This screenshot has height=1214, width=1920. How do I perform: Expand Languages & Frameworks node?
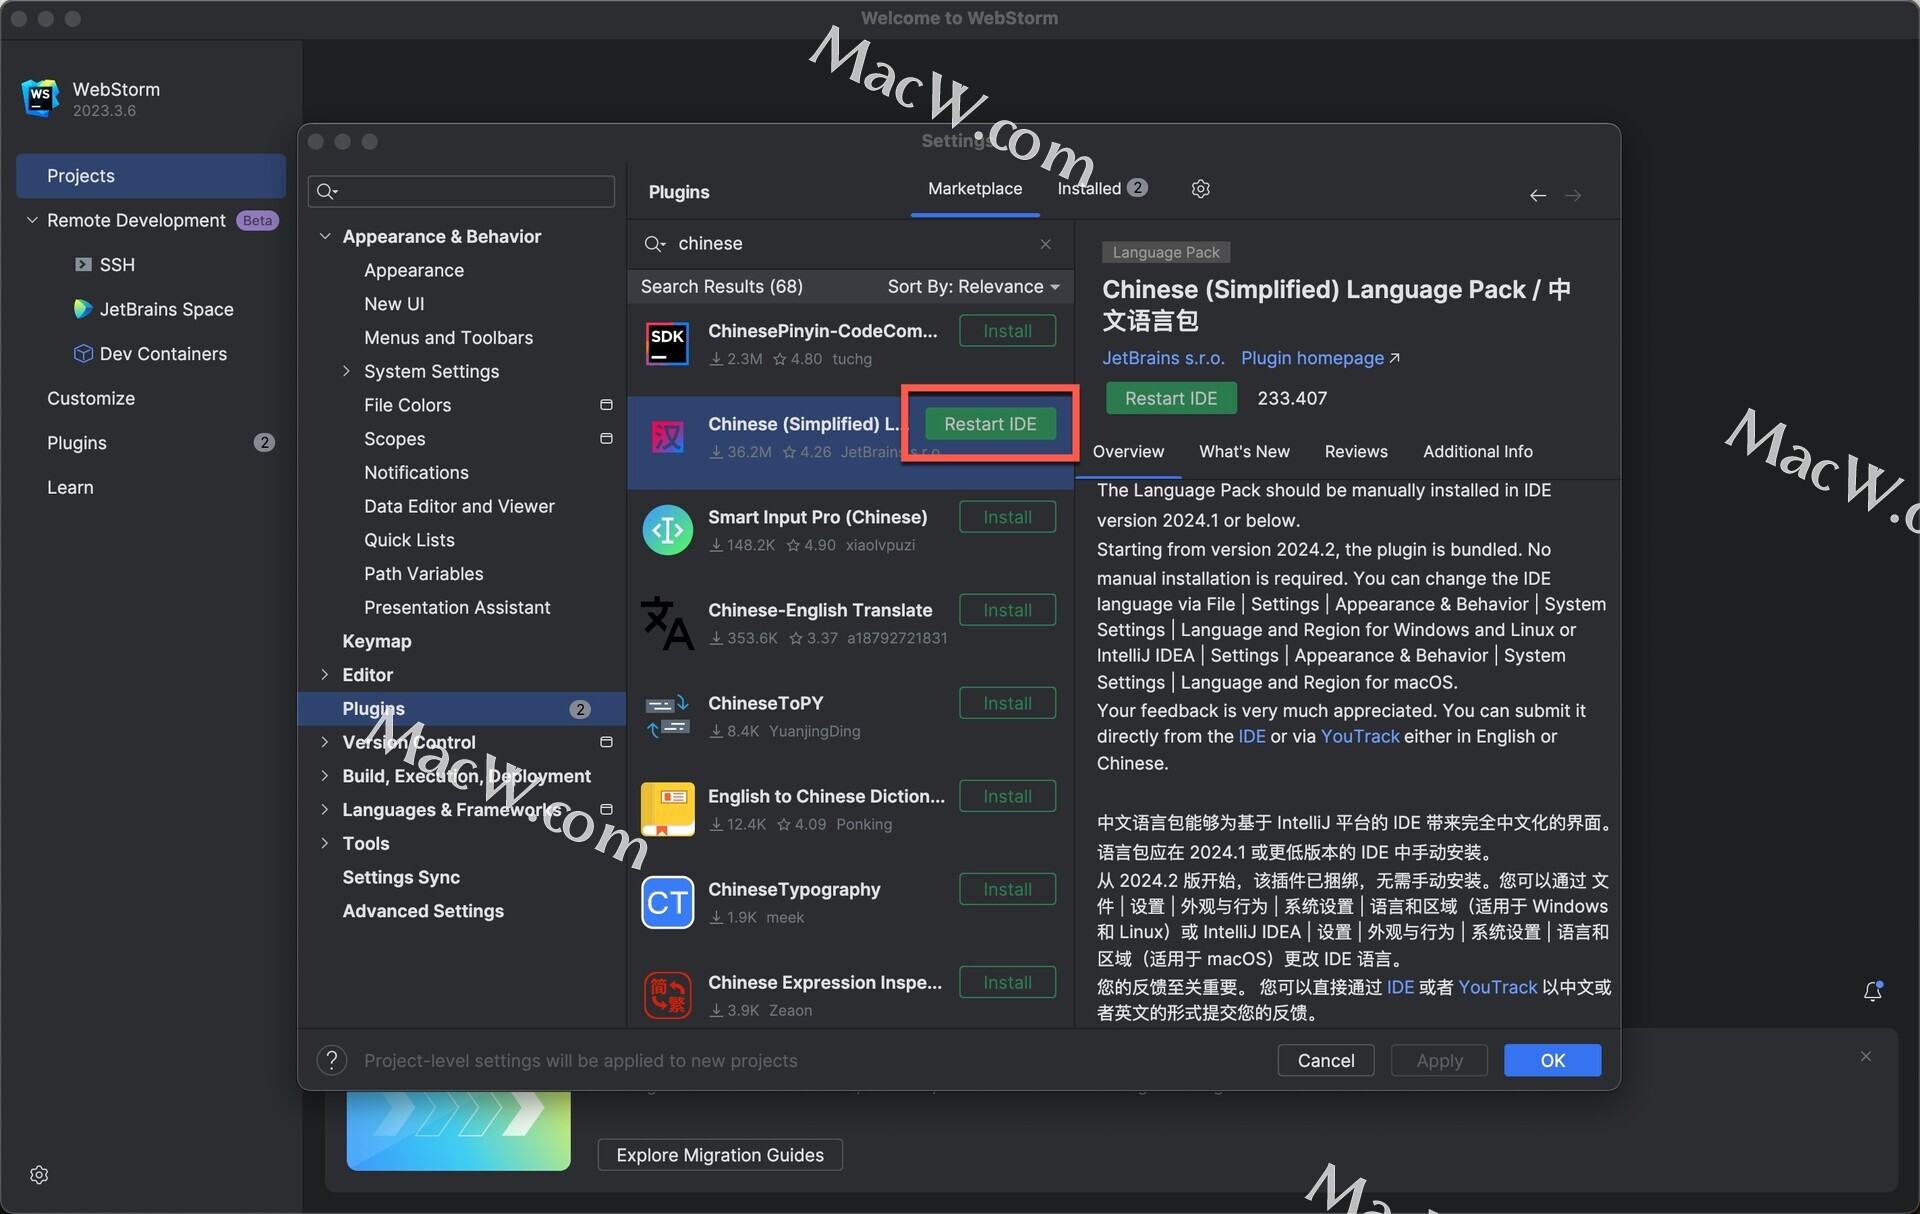pos(325,809)
